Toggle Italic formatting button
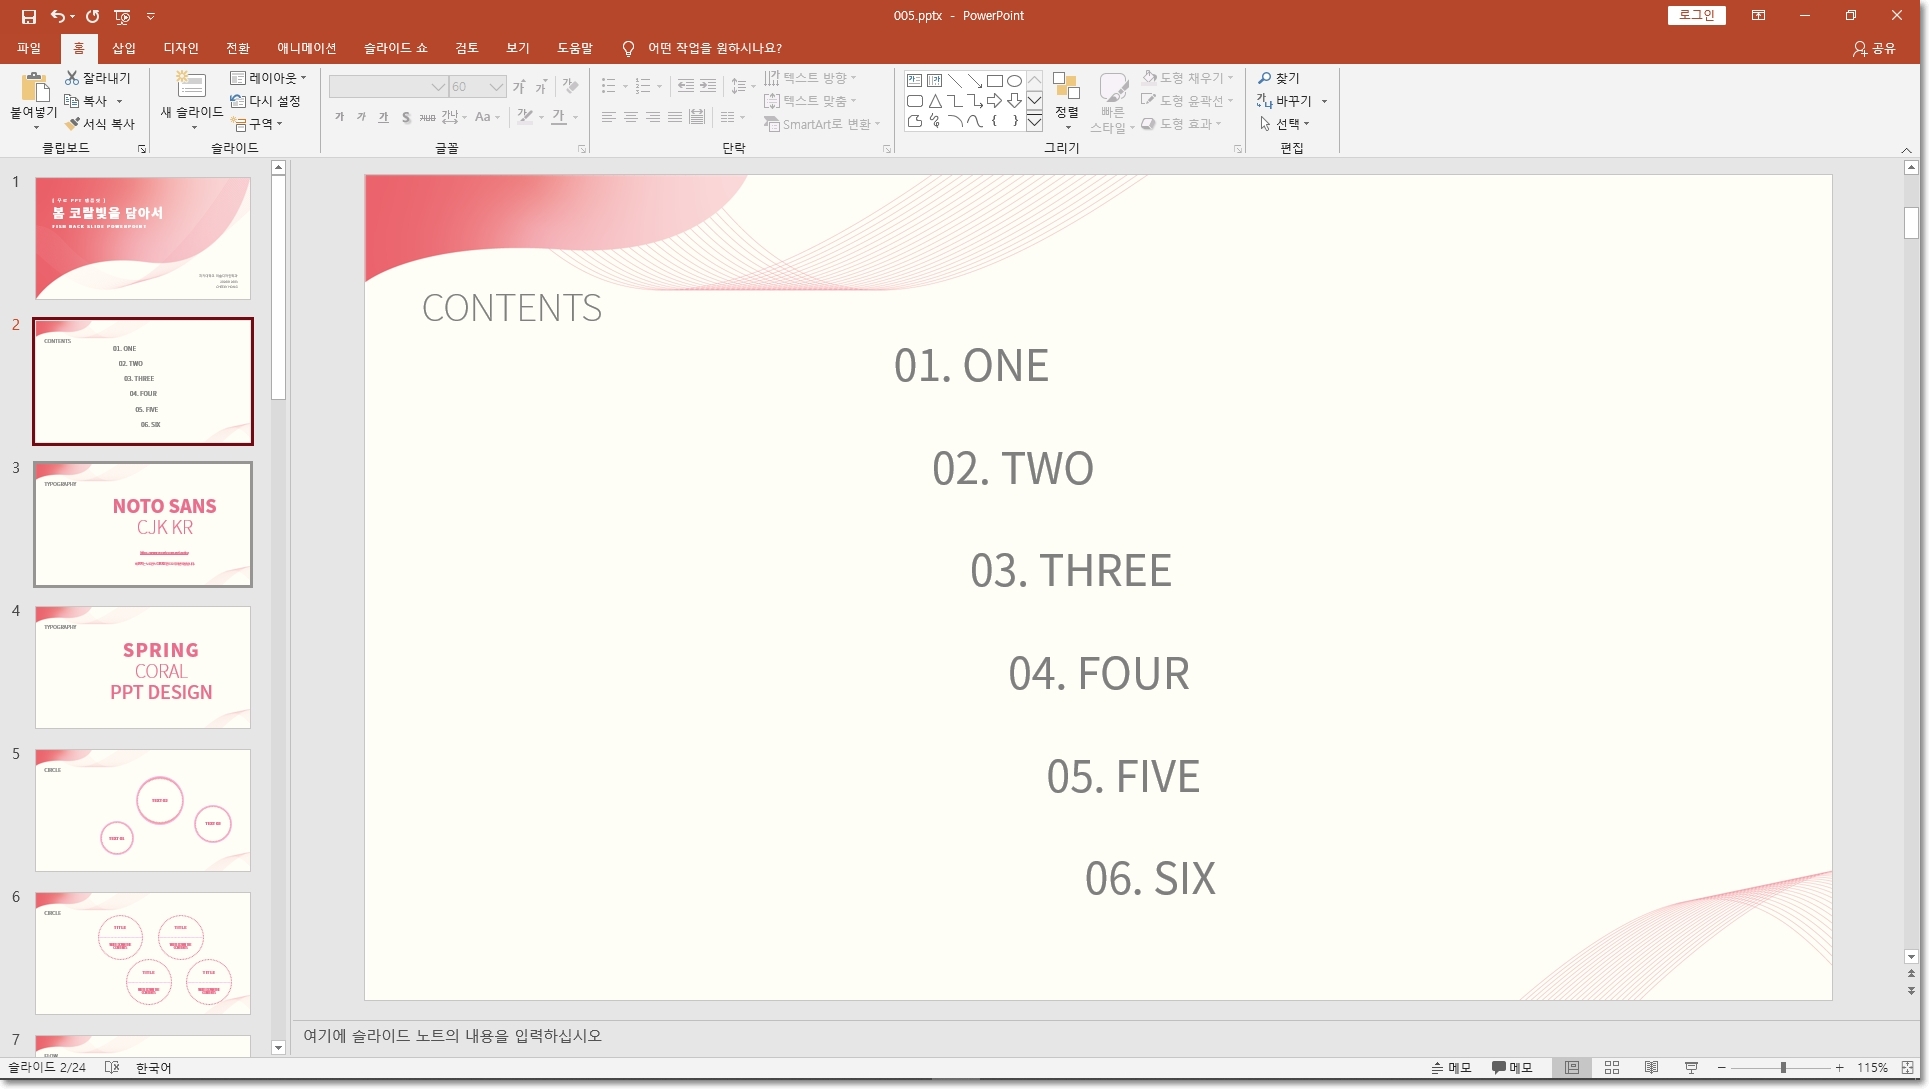Image resolution: width=1929 pixels, height=1089 pixels. [361, 117]
